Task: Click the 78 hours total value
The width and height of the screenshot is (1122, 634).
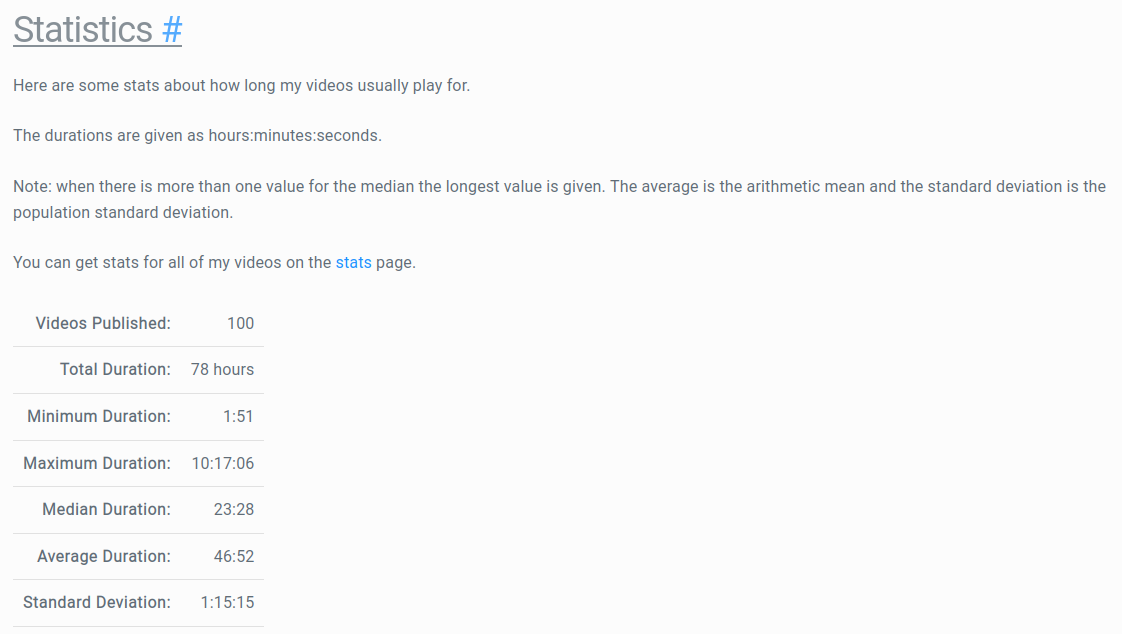Action: pos(223,370)
